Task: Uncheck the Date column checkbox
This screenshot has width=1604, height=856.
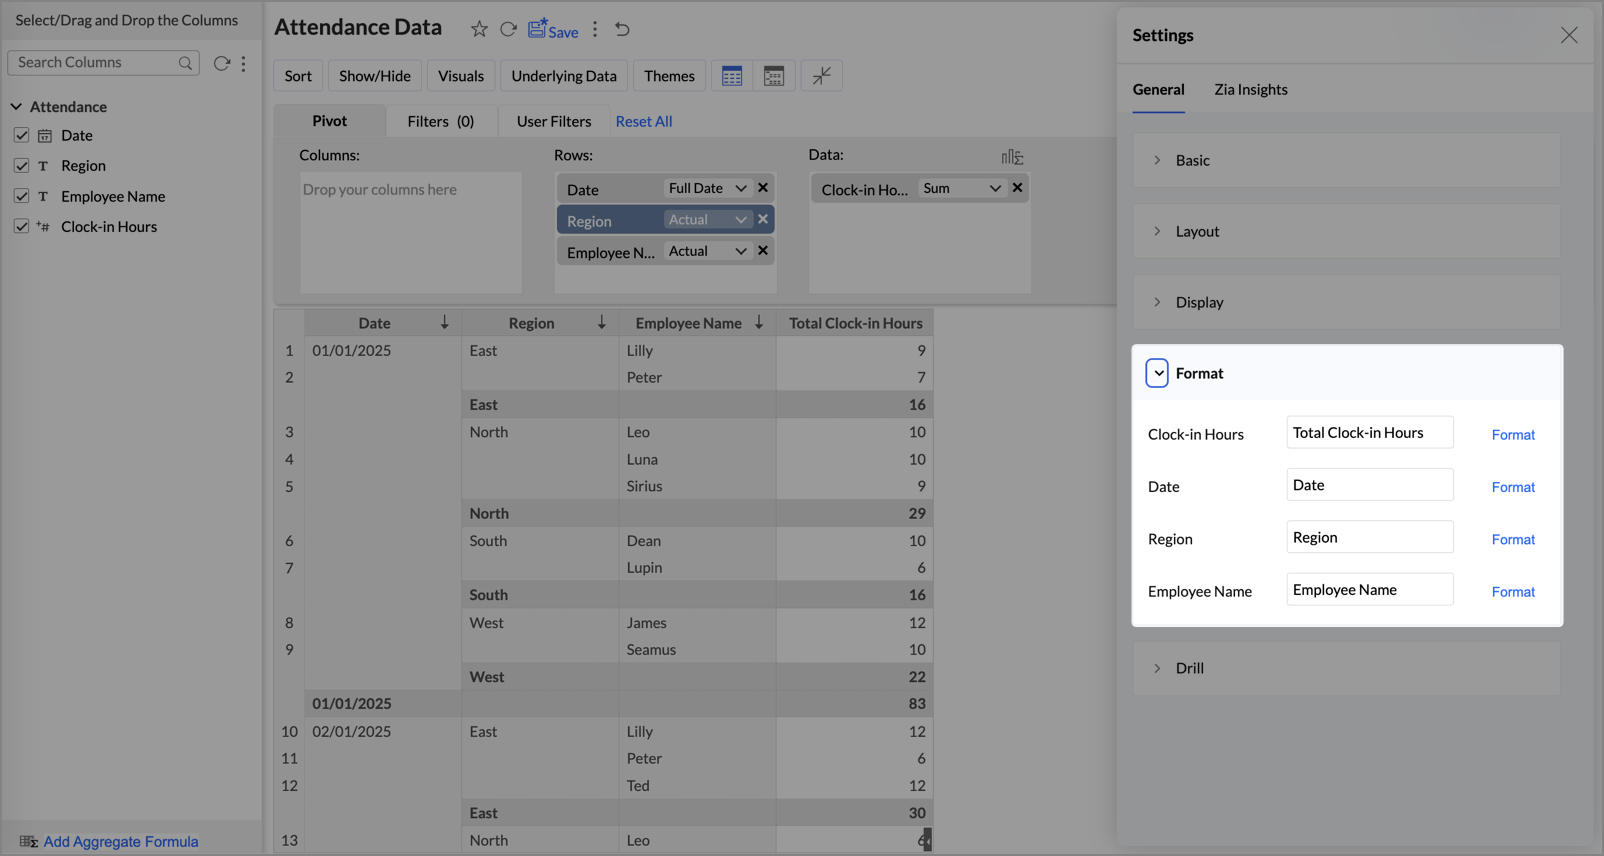Action: pos(21,135)
